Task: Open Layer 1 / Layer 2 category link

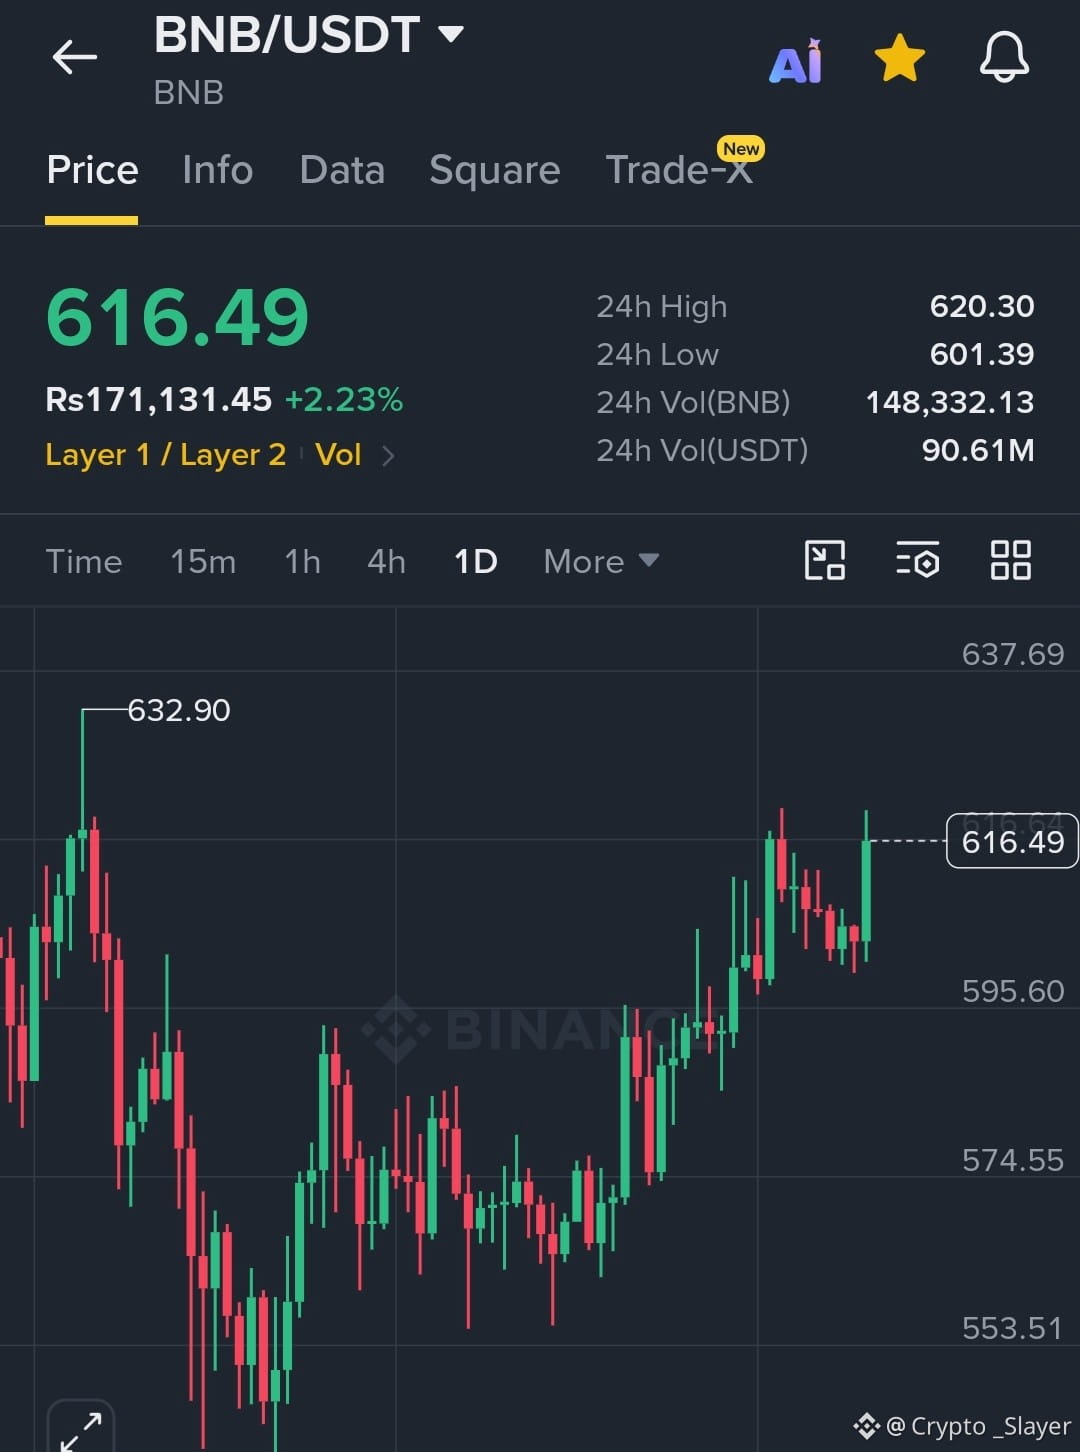Action: [x=166, y=455]
